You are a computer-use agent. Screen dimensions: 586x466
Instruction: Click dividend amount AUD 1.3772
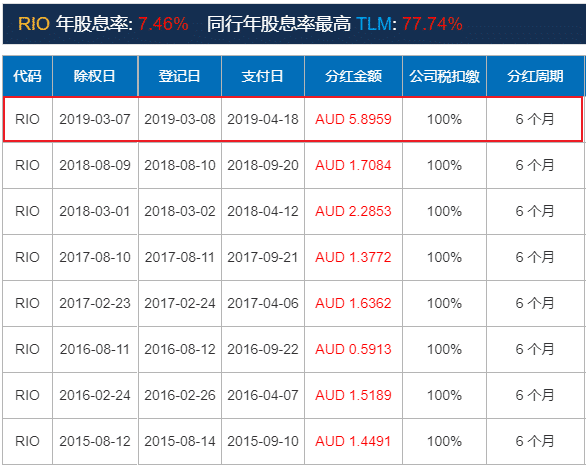tap(353, 257)
